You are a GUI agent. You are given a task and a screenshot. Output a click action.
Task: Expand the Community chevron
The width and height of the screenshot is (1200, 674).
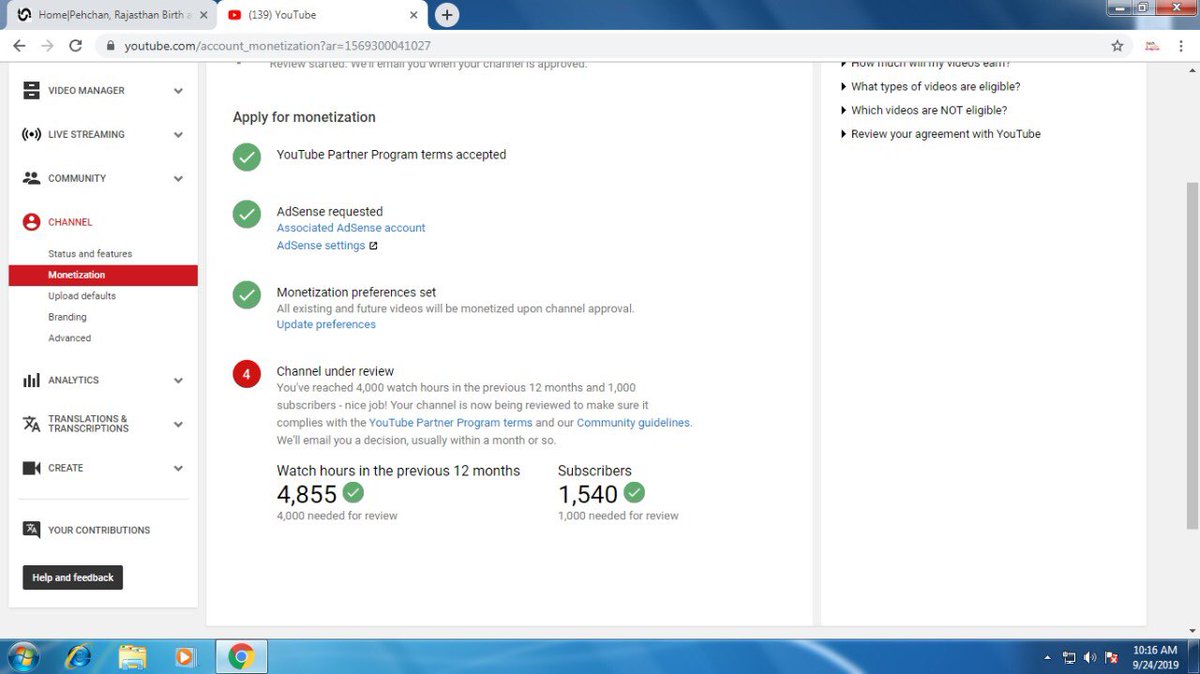coord(178,179)
